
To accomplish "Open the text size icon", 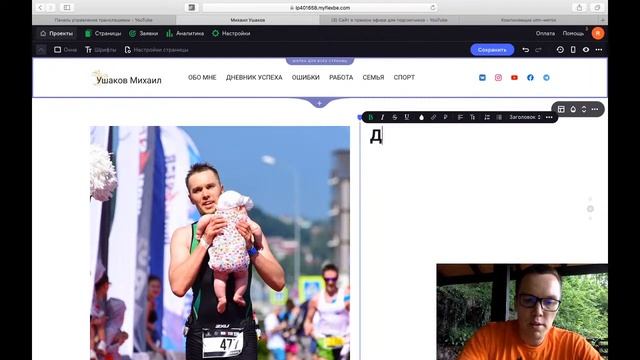I will pos(472,117).
